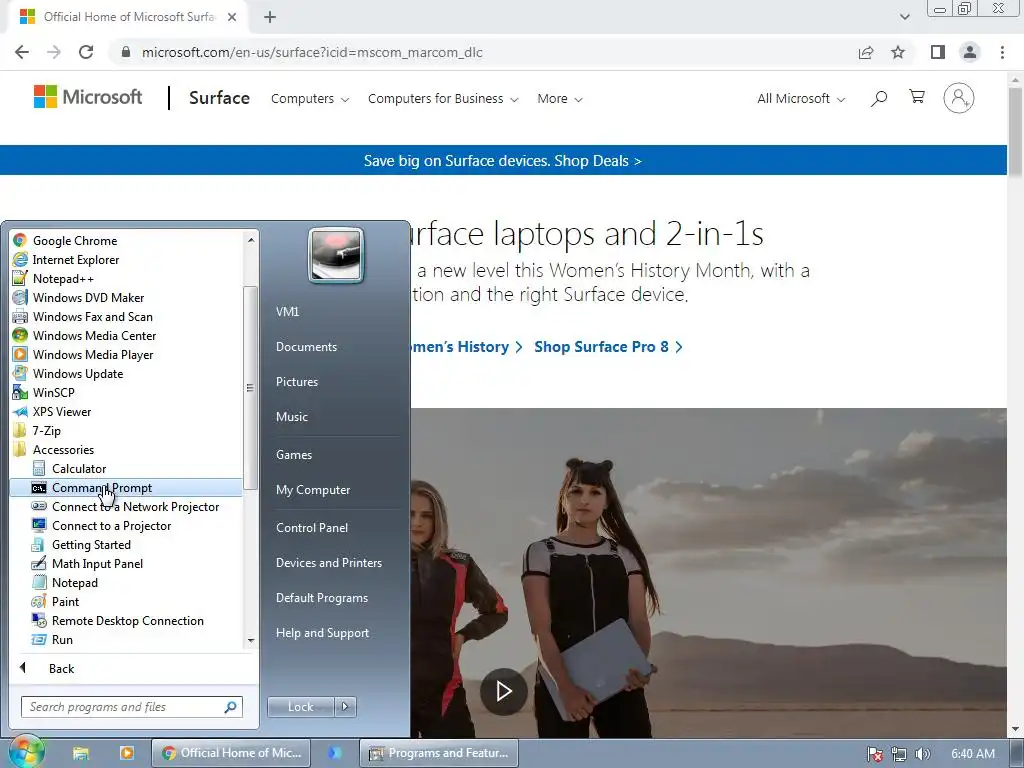This screenshot has height=768, width=1024.
Task: Click the Lock button
Action: coord(300,707)
